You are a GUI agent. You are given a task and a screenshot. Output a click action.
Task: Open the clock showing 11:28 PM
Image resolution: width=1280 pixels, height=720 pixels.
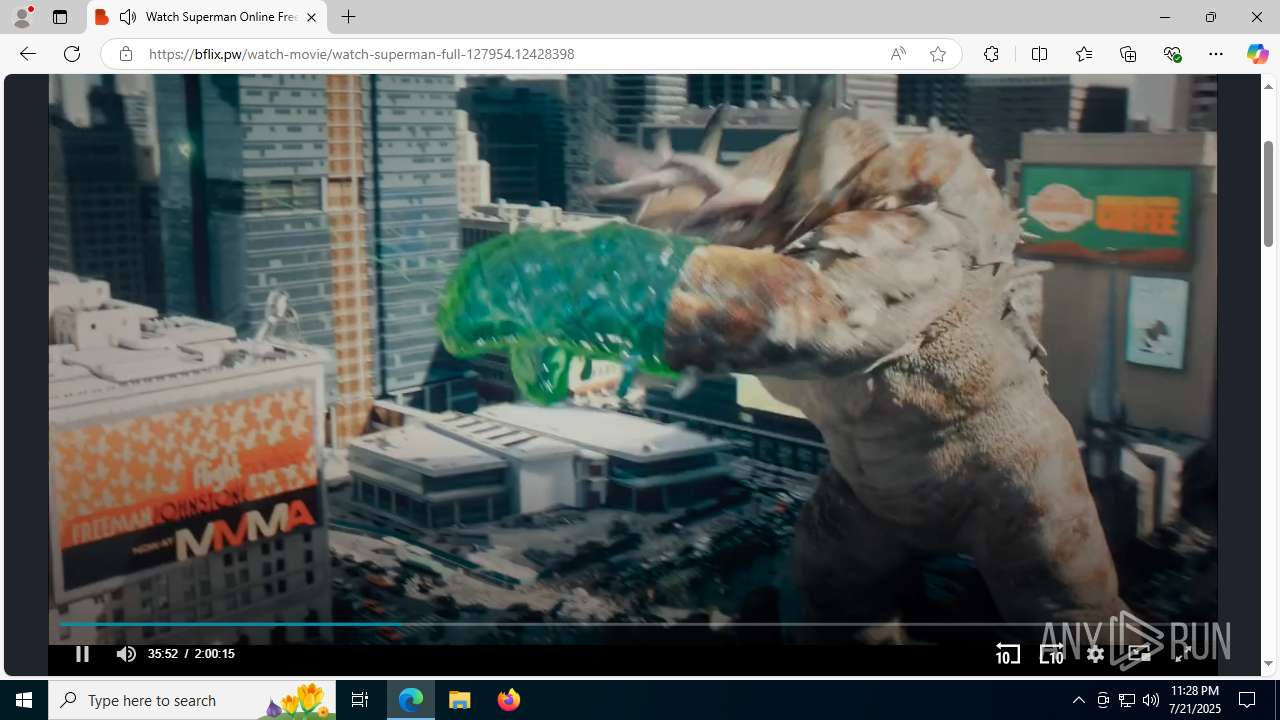click(x=1194, y=700)
